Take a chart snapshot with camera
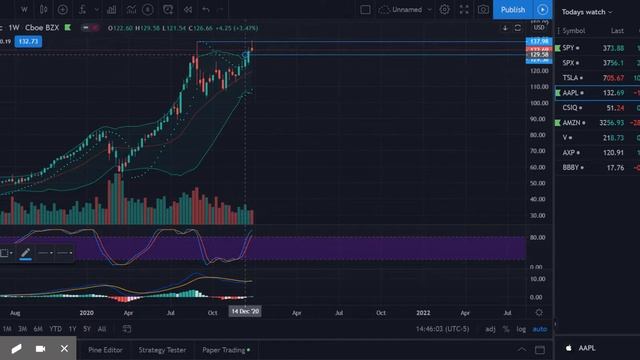This screenshot has height=360, width=640. [x=483, y=9]
